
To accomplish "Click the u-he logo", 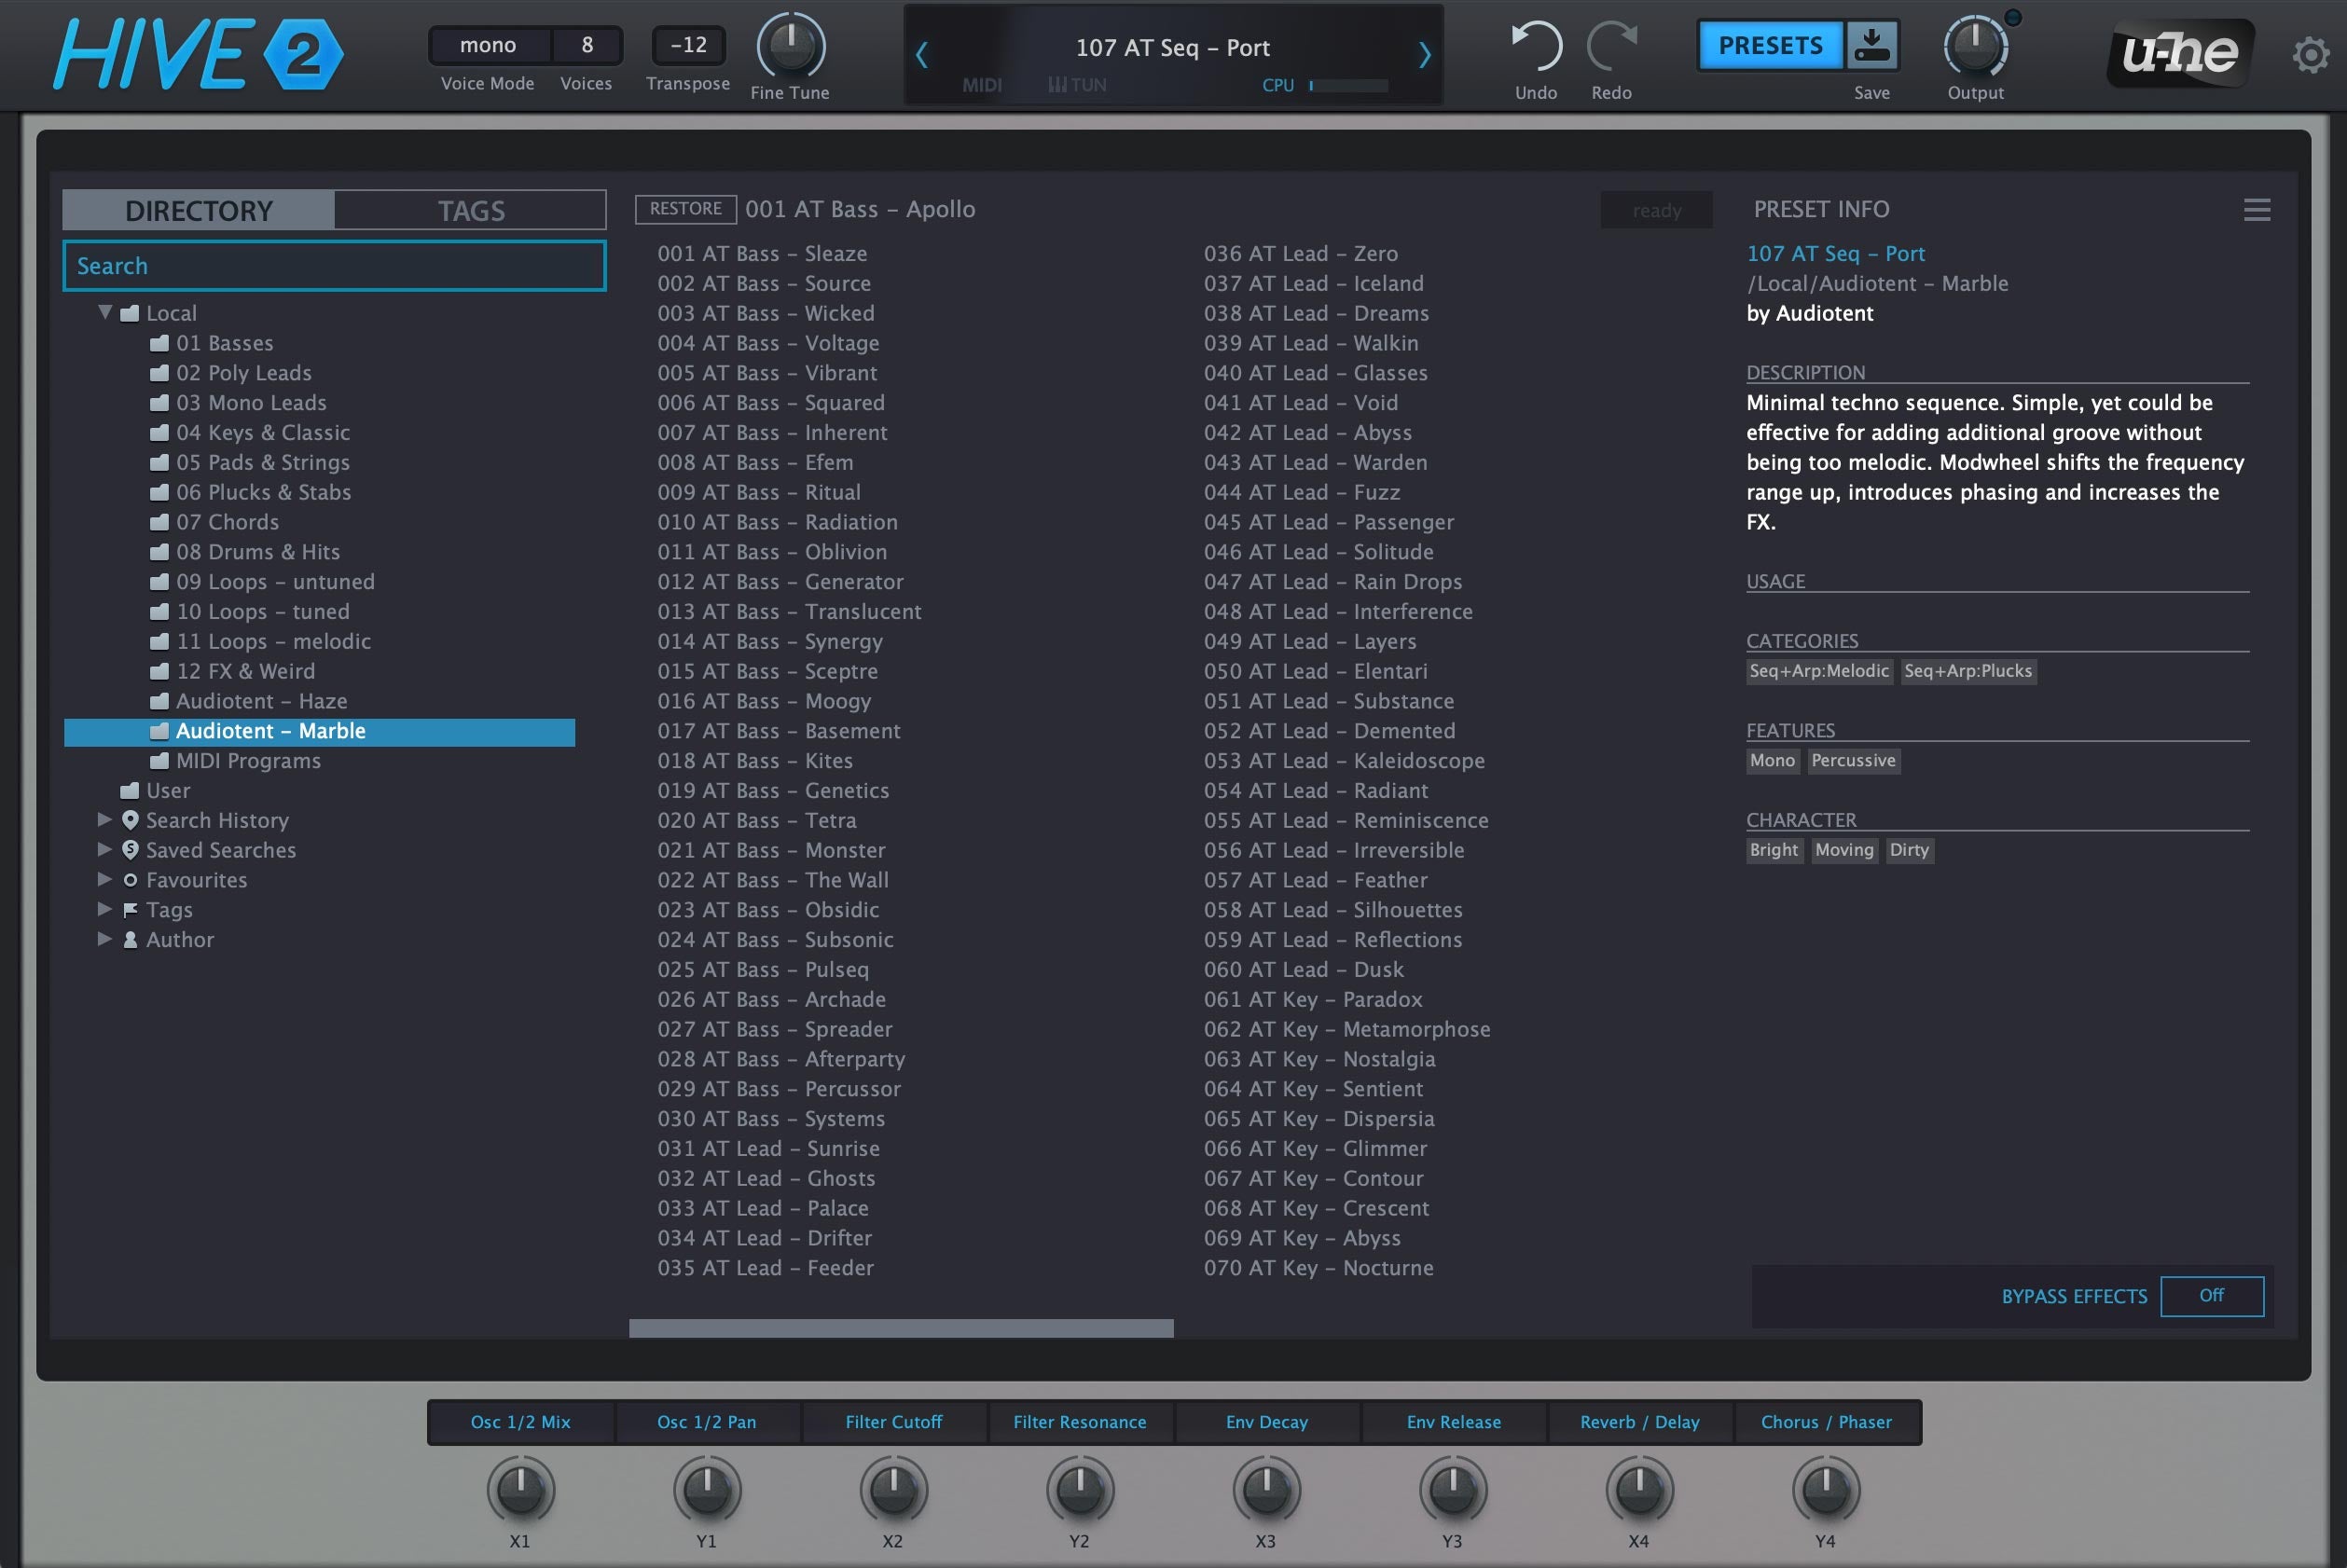I will pyautogui.click(x=2180, y=52).
